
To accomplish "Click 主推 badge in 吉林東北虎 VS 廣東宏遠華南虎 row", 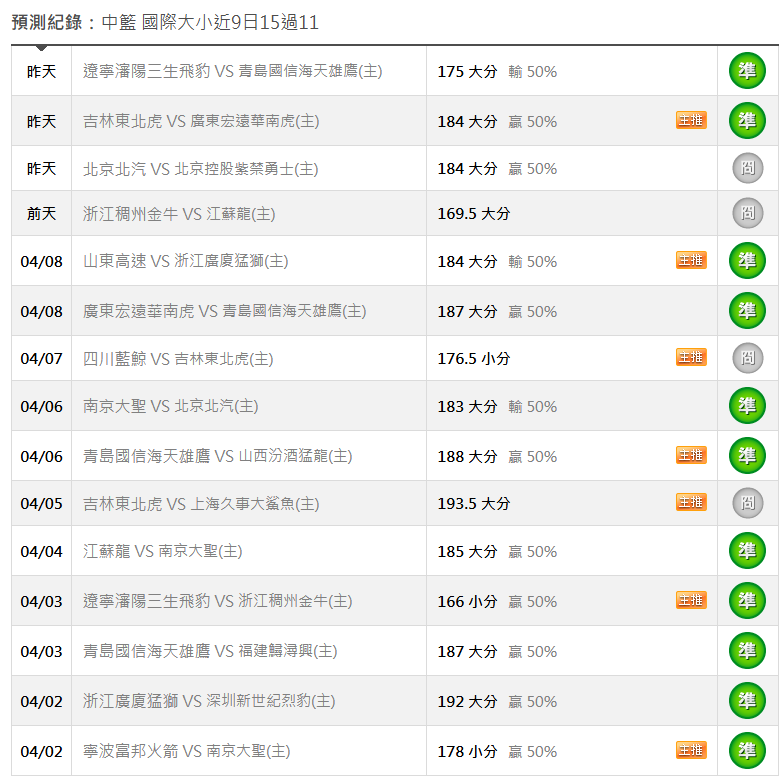I will [x=691, y=120].
